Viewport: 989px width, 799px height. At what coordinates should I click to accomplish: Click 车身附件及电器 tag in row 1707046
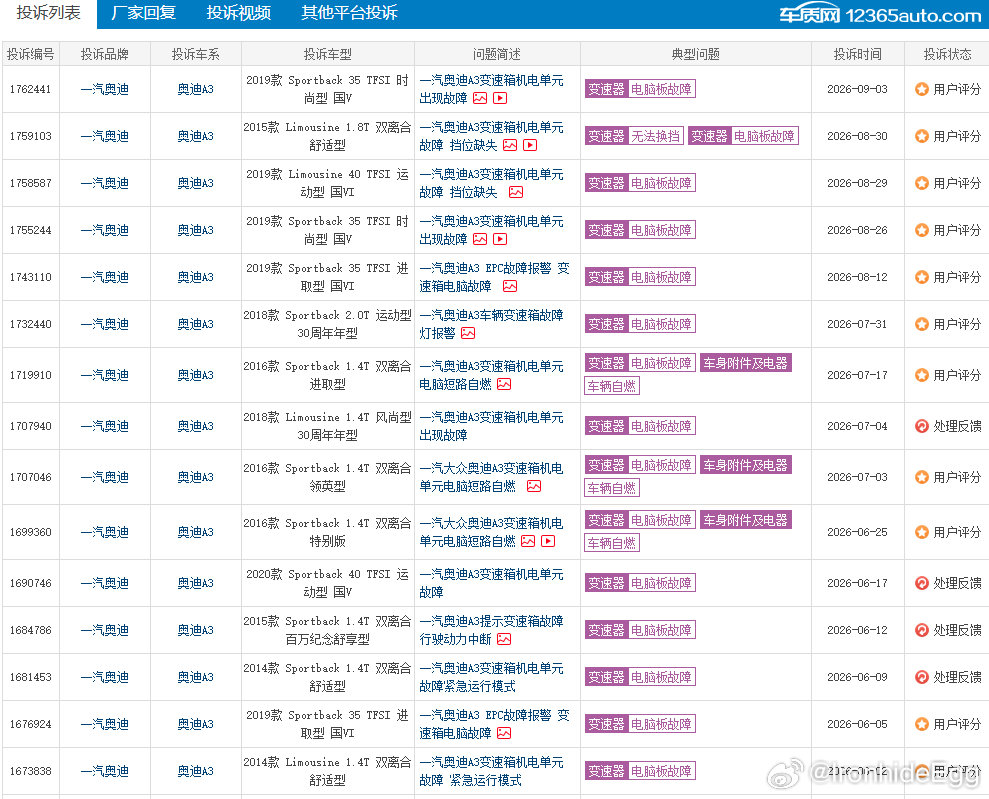[x=746, y=465]
